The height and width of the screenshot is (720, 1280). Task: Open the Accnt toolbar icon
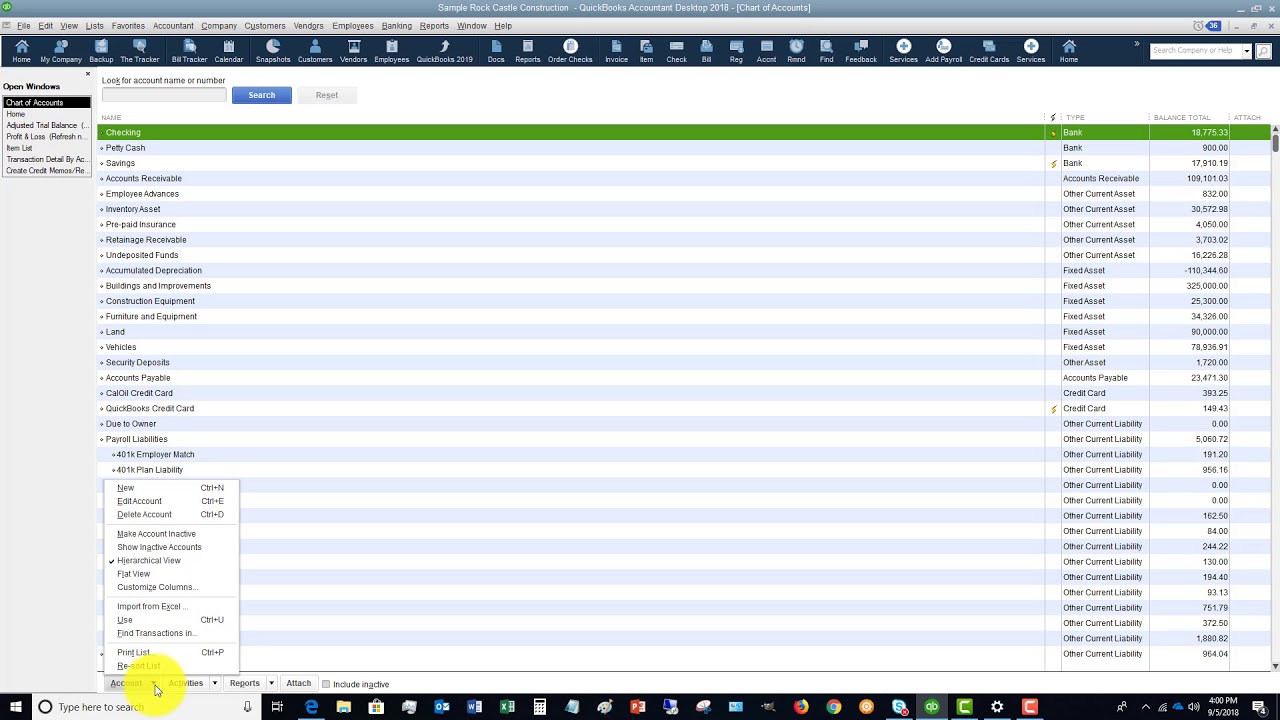[x=766, y=51]
